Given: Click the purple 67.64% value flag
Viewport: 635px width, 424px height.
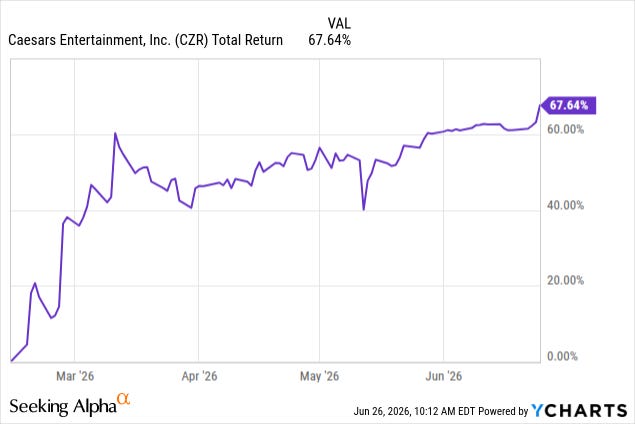Looking at the screenshot, I should tap(568, 105).
